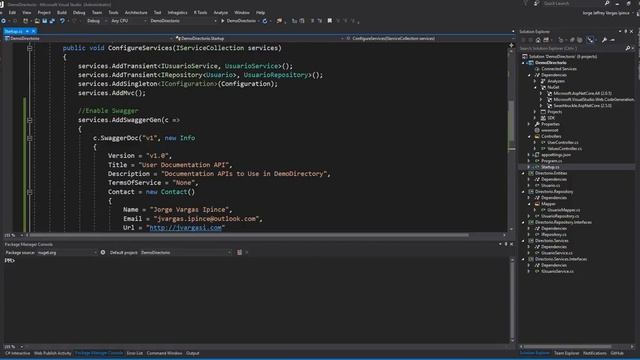The height and width of the screenshot is (360, 640).
Task: Switch to the C# Interactive tab
Action: [18, 353]
